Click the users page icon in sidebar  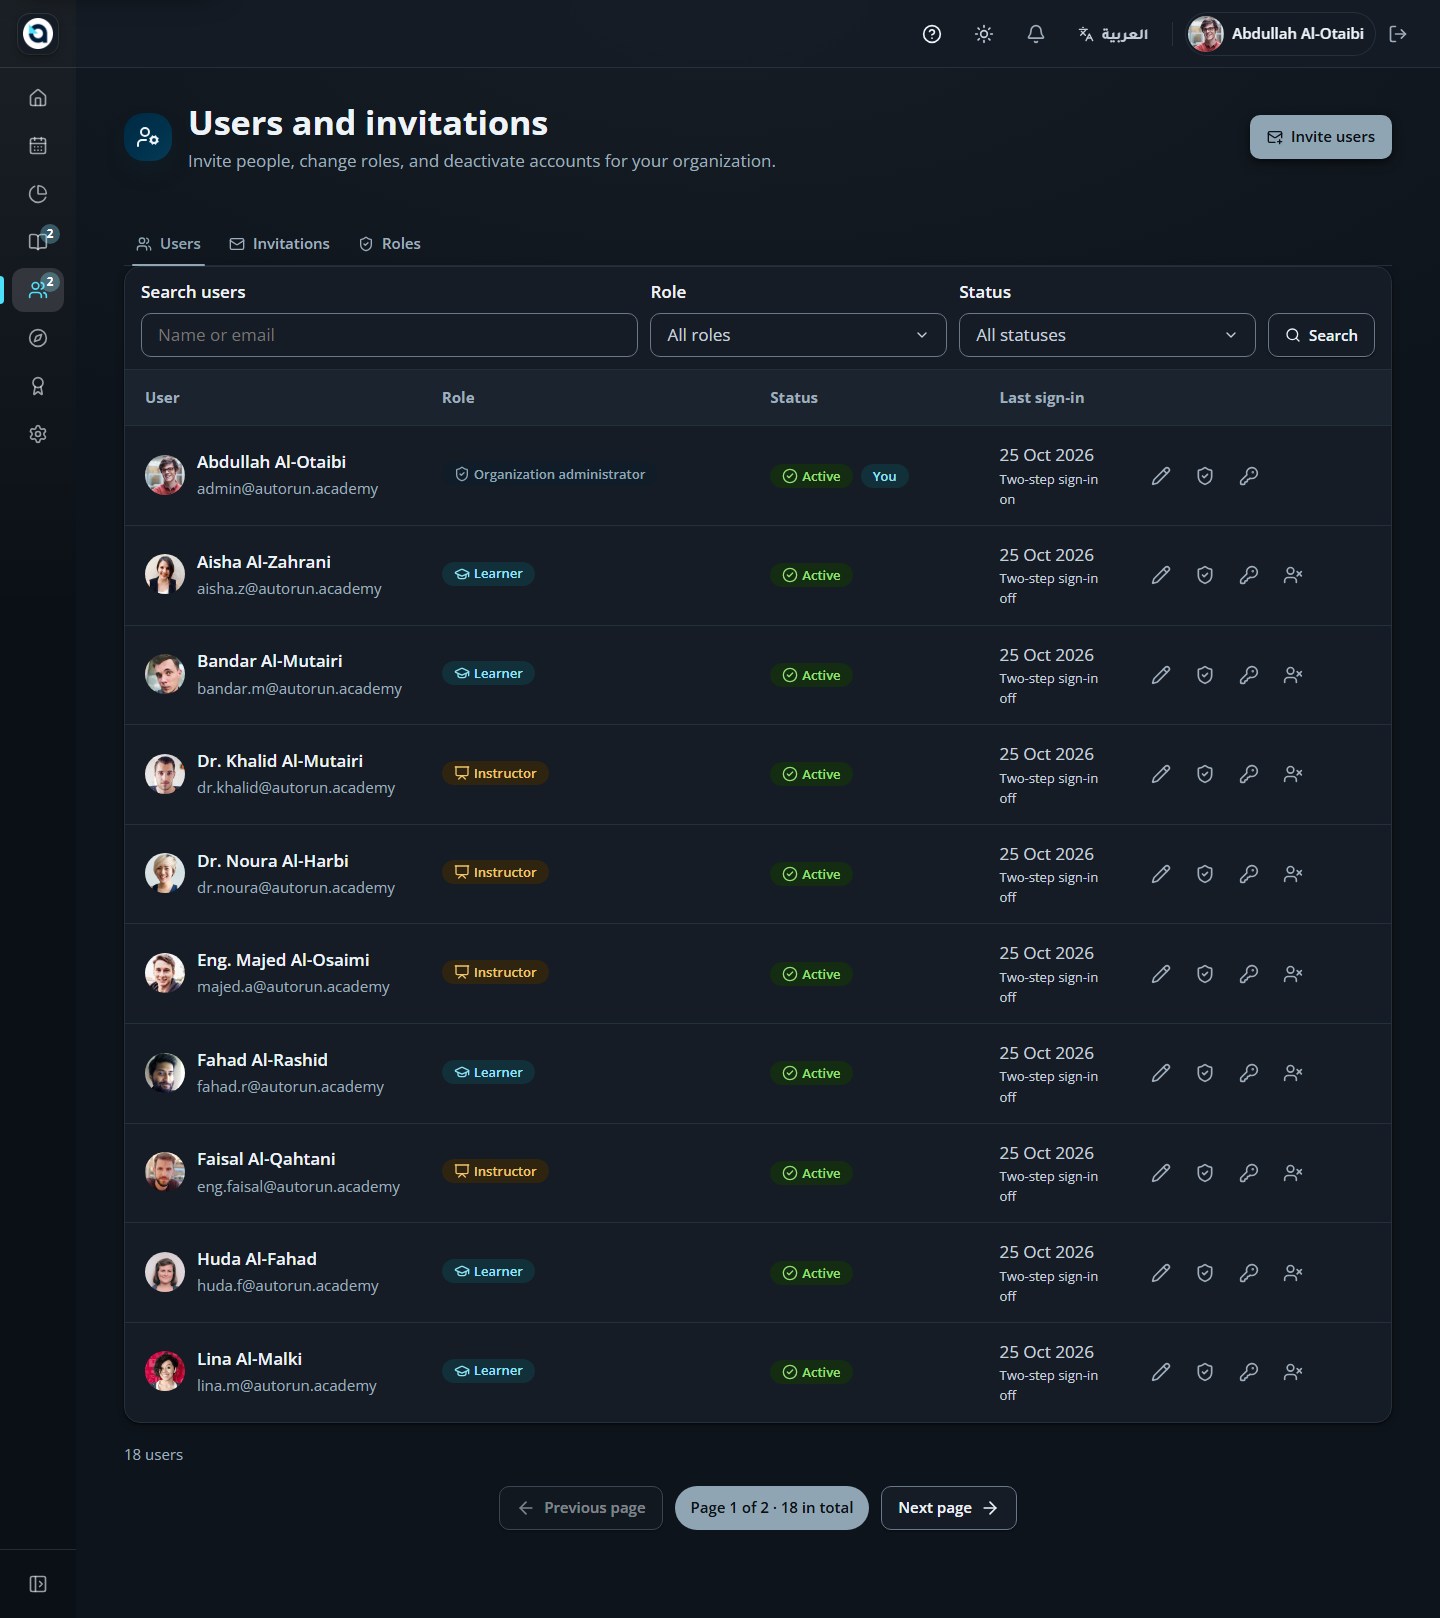point(38,290)
